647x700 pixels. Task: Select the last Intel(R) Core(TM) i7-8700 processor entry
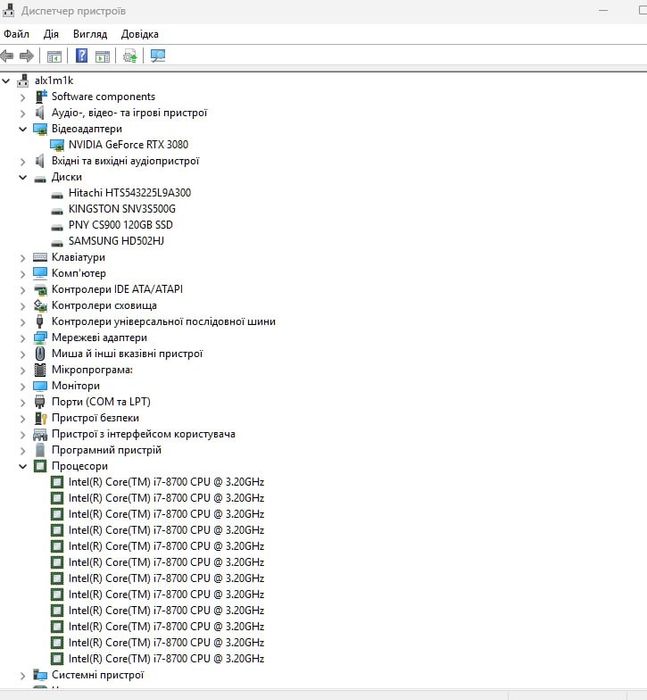click(x=166, y=659)
